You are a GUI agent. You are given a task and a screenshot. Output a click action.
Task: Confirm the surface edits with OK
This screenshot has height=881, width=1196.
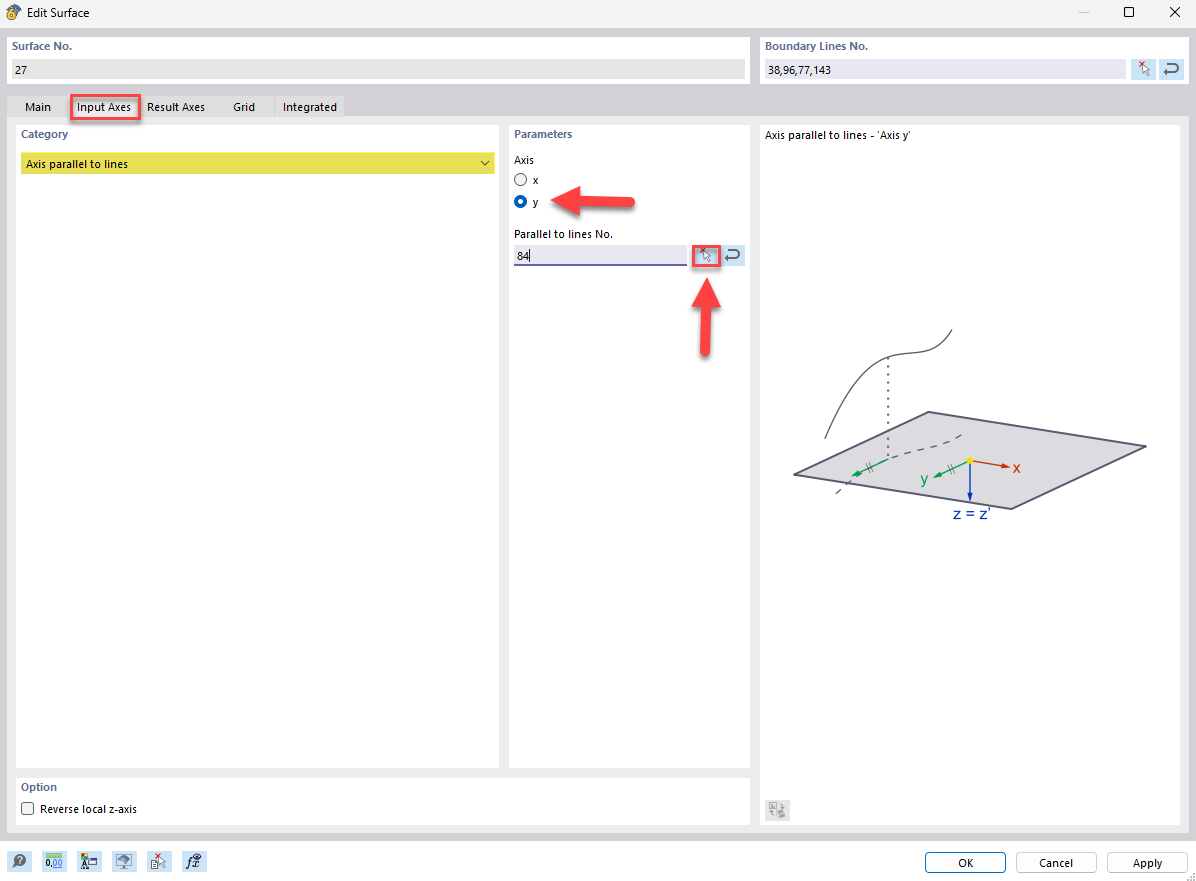(964, 862)
